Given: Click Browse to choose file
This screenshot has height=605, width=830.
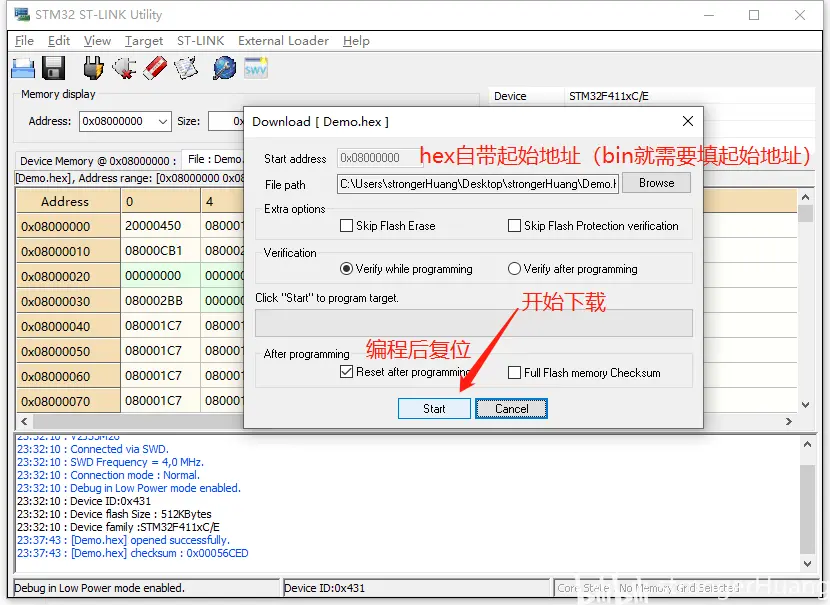Looking at the screenshot, I should [656, 183].
